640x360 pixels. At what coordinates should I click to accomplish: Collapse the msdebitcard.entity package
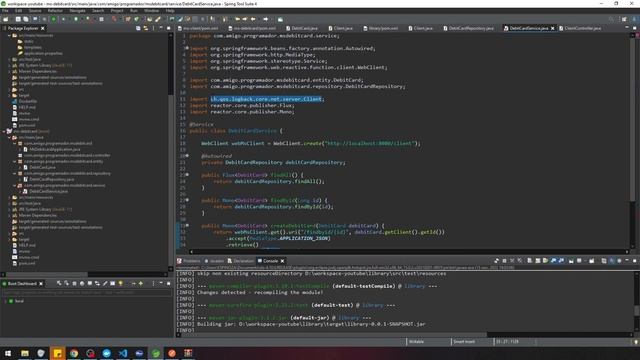[x=15, y=161]
